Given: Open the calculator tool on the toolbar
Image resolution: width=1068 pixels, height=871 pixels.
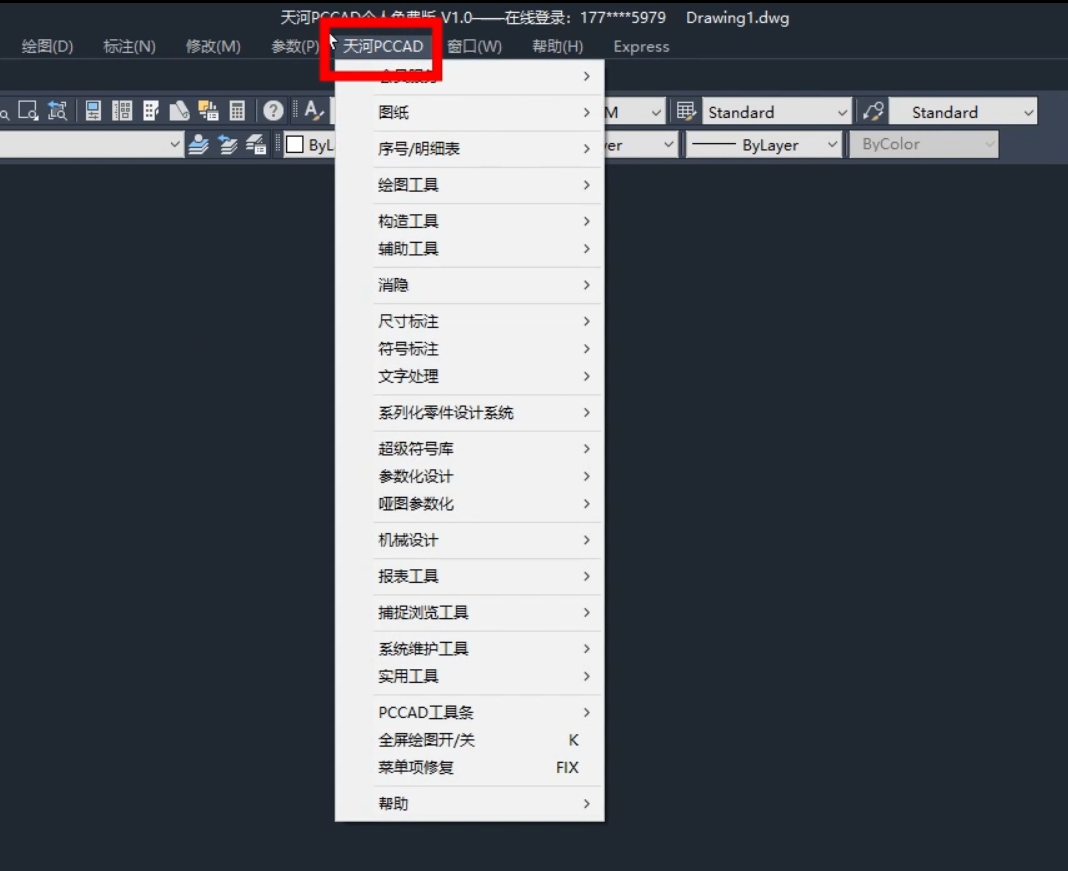Looking at the screenshot, I should [237, 111].
